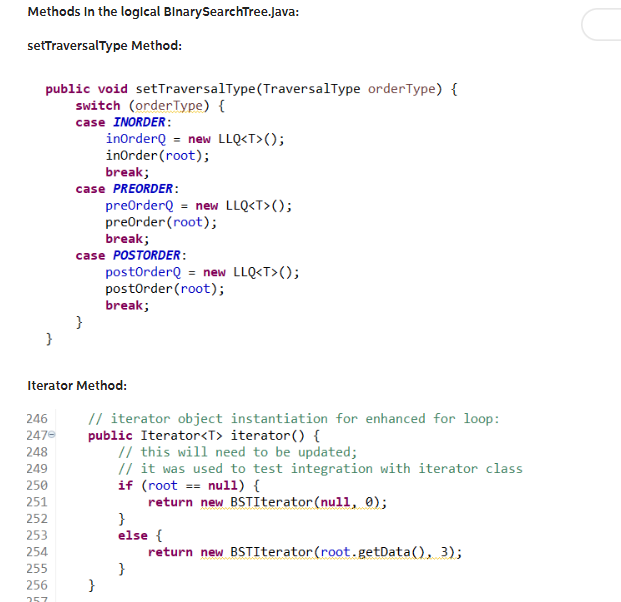Click 'inOrderQ = new LLQ<T>();' statement
This screenshot has width=621, height=602.
195,139
